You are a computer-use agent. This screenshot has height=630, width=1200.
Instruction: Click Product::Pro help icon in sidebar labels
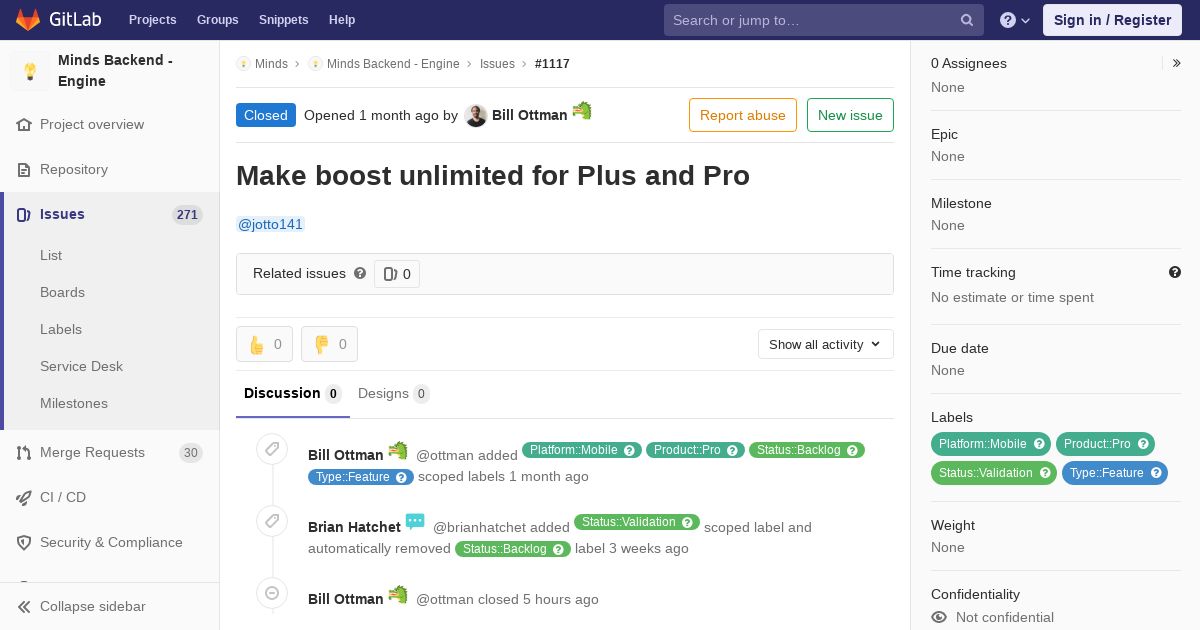(x=1143, y=444)
